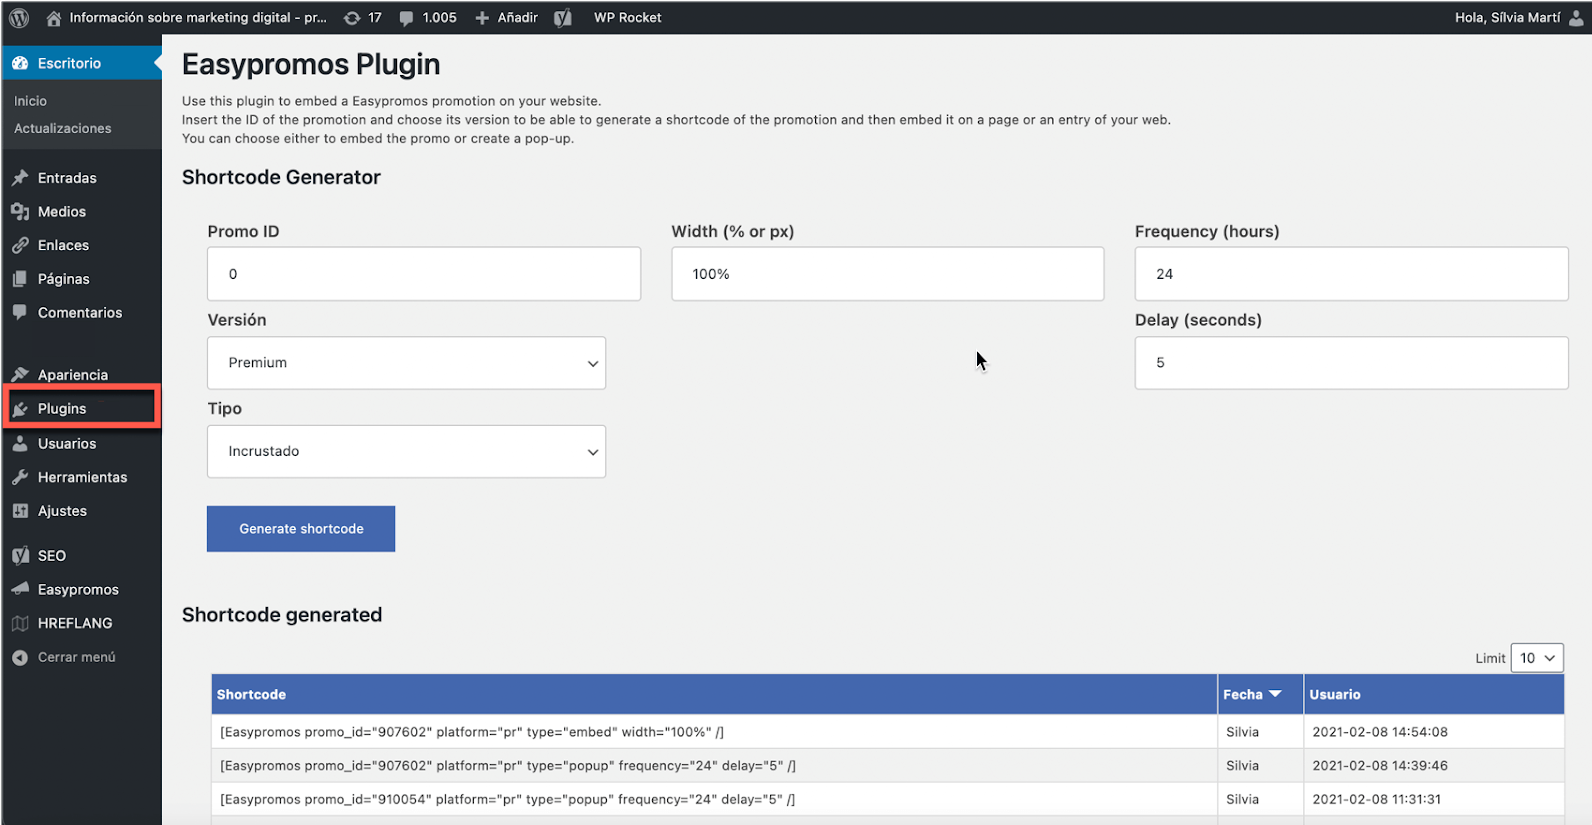The image size is (1592, 825).
Task: Click Cerrar menú to collapse sidebar
Action: point(77,657)
